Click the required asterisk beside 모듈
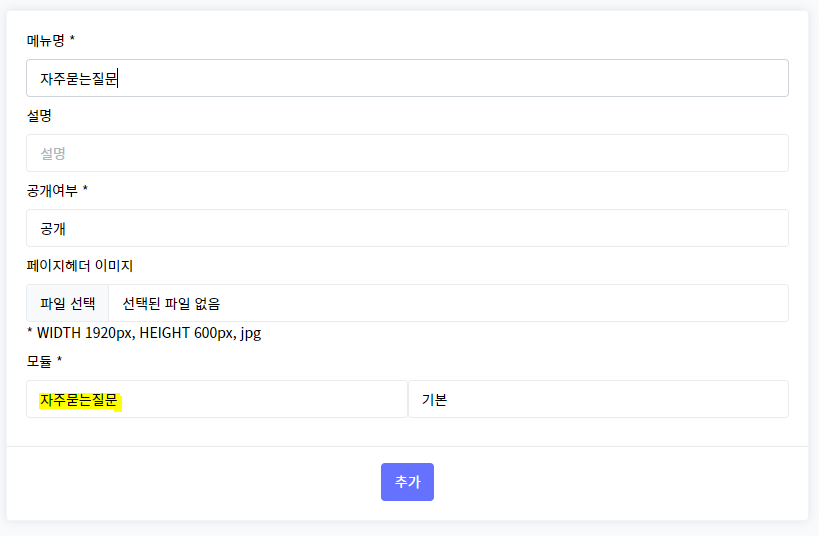 tap(59, 359)
